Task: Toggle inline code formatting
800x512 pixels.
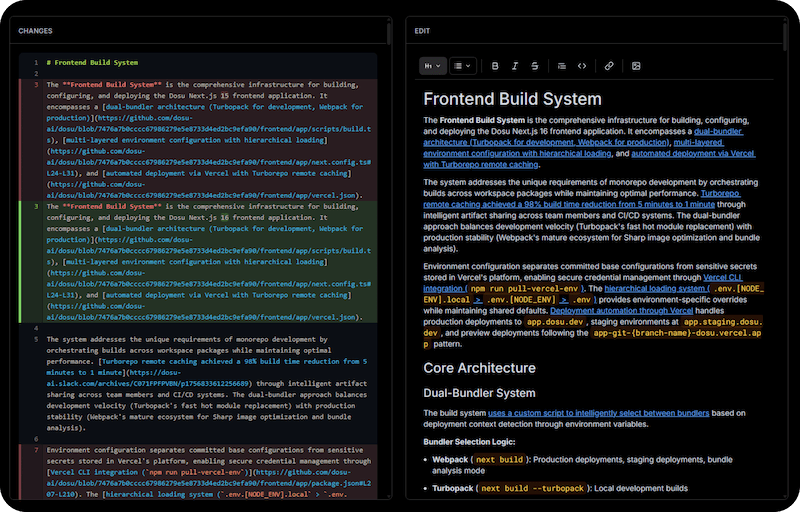Action: coord(582,66)
